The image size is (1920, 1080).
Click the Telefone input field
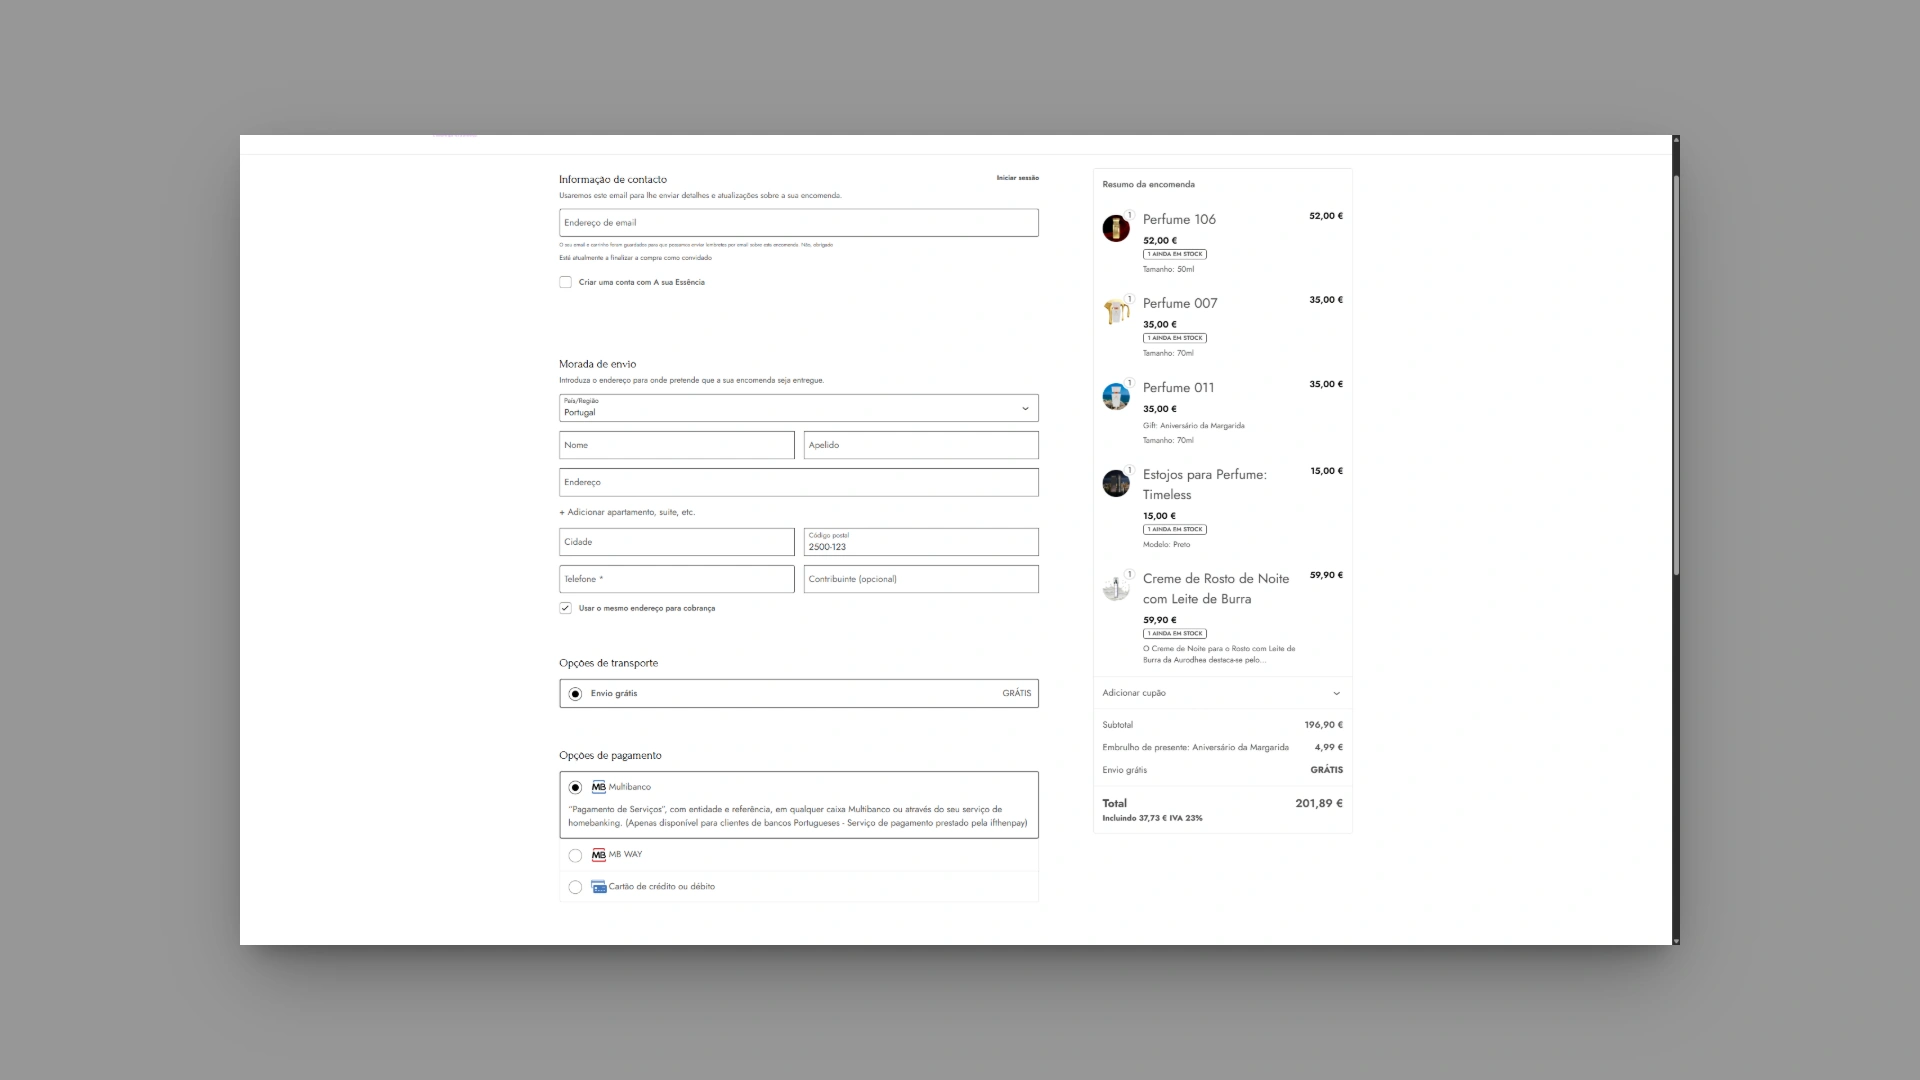point(676,579)
